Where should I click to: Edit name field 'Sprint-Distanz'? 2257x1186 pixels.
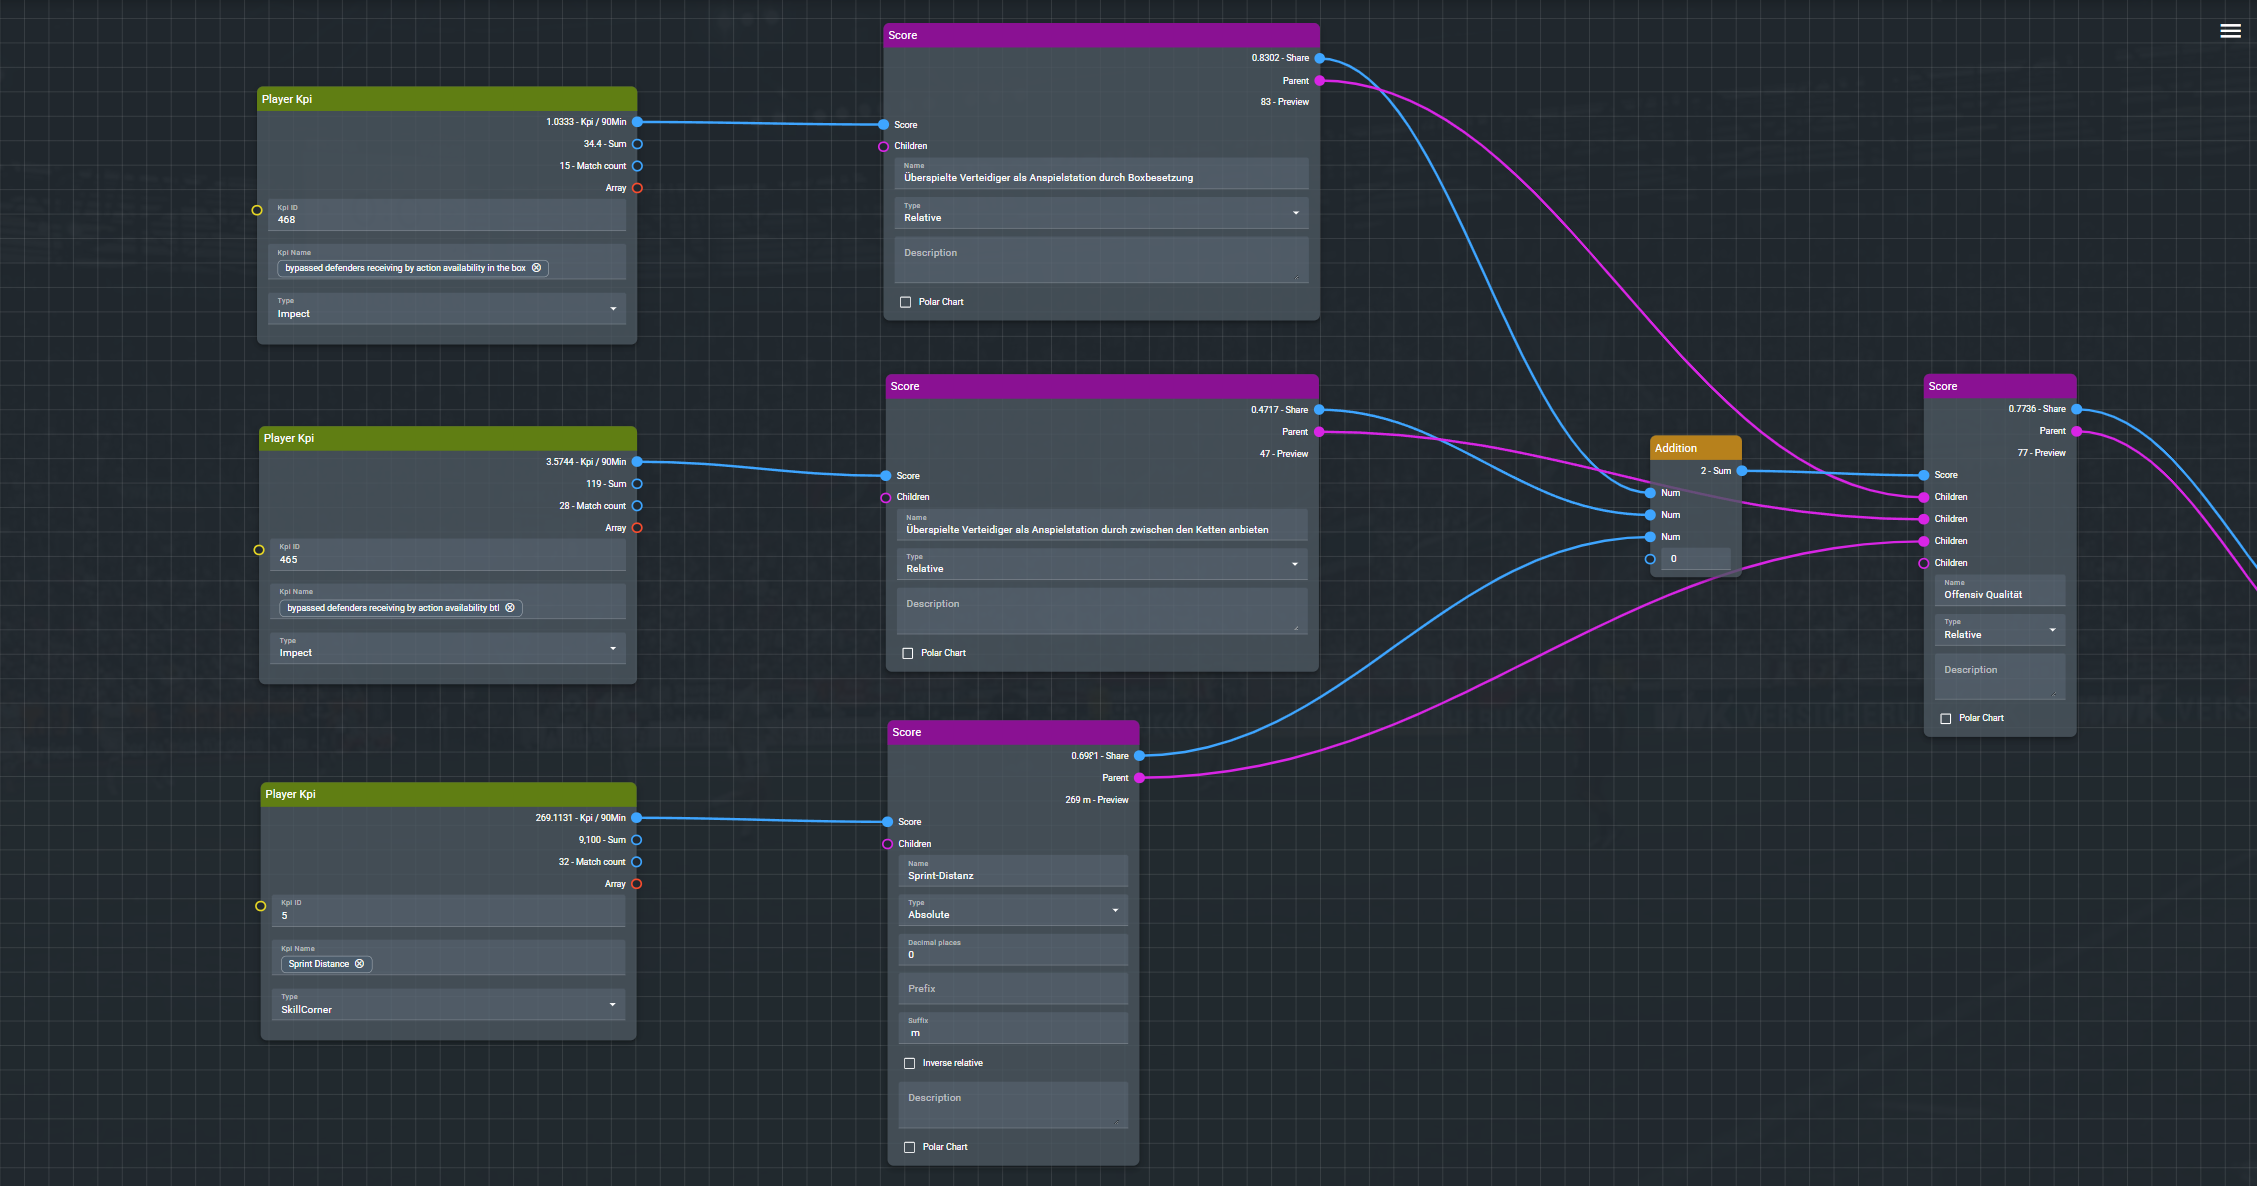click(1013, 871)
